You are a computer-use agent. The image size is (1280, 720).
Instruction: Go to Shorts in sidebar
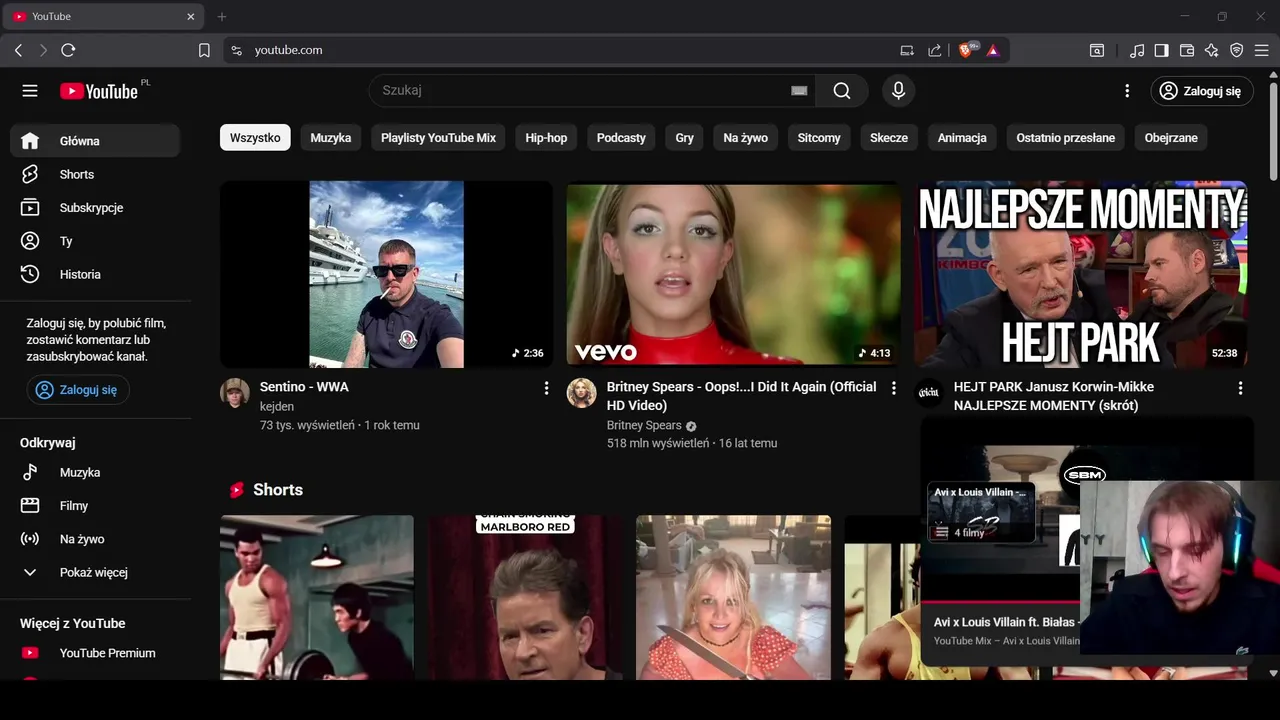(95, 174)
